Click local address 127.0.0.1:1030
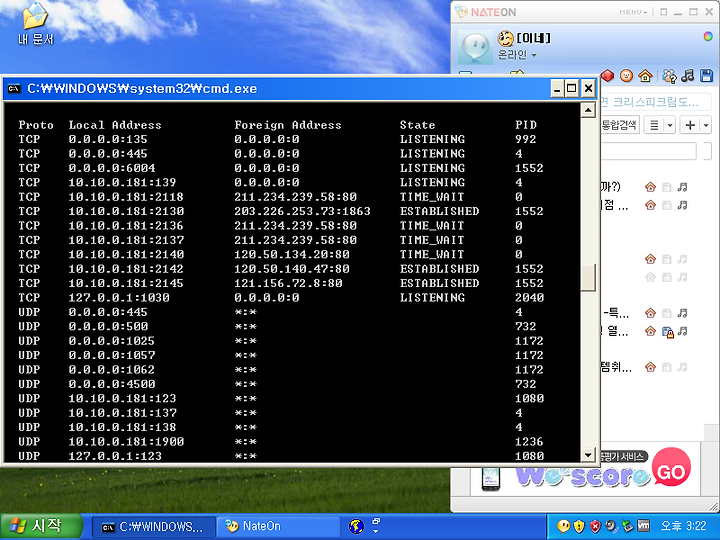 click(x=119, y=298)
